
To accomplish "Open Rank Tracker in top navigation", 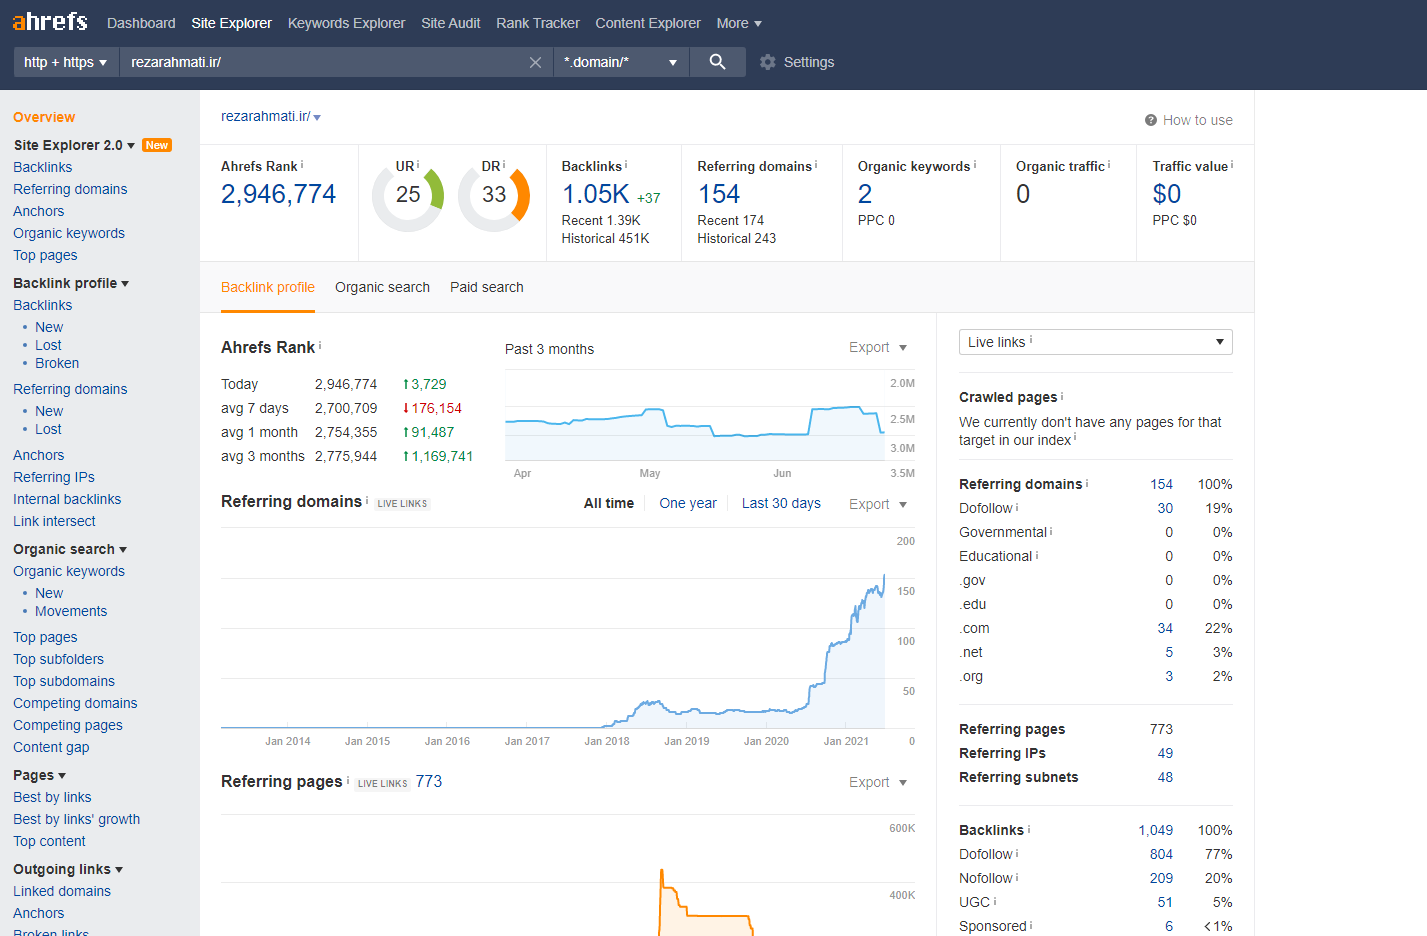I will (x=538, y=23).
